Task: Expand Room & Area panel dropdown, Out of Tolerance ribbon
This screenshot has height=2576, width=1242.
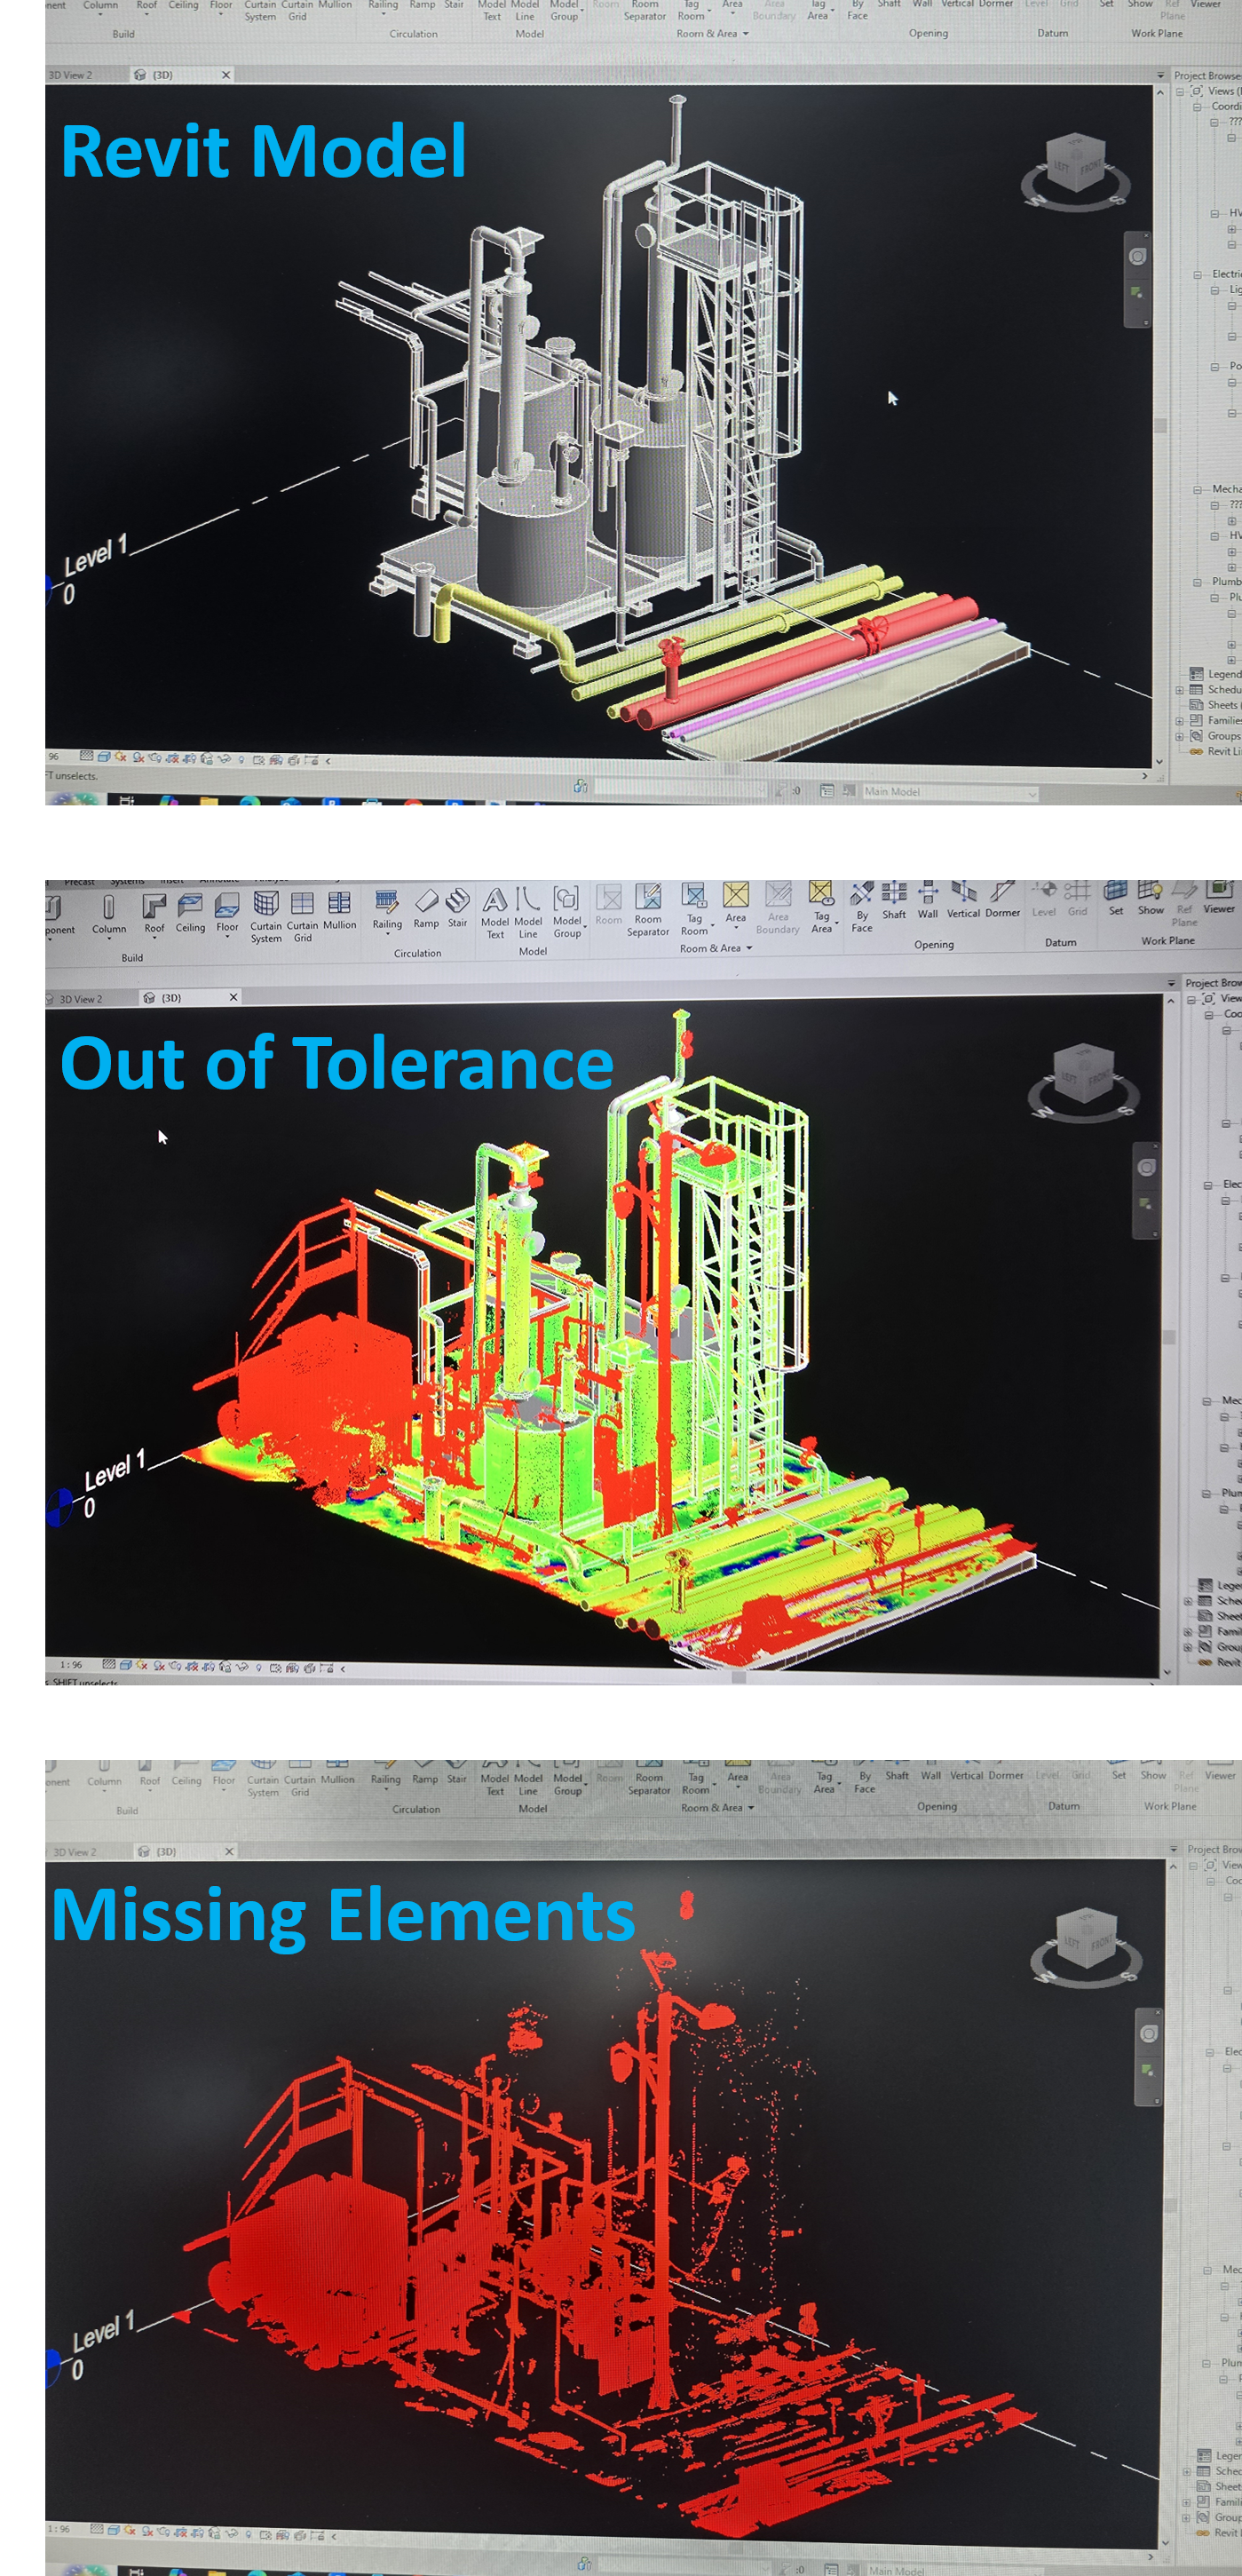Action: (749, 948)
